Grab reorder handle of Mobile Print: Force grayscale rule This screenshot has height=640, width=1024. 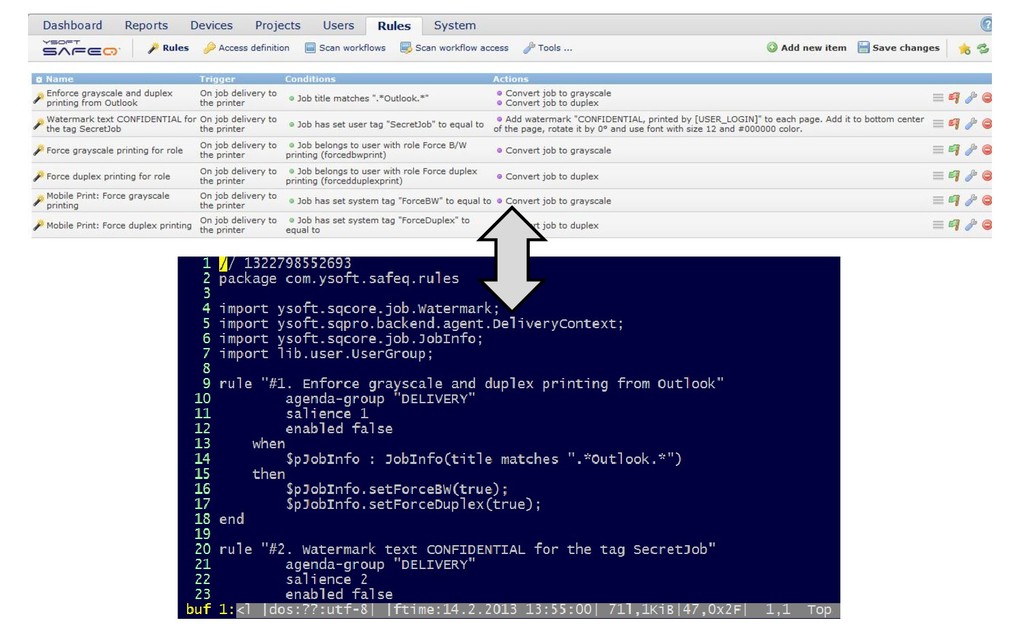click(938, 200)
